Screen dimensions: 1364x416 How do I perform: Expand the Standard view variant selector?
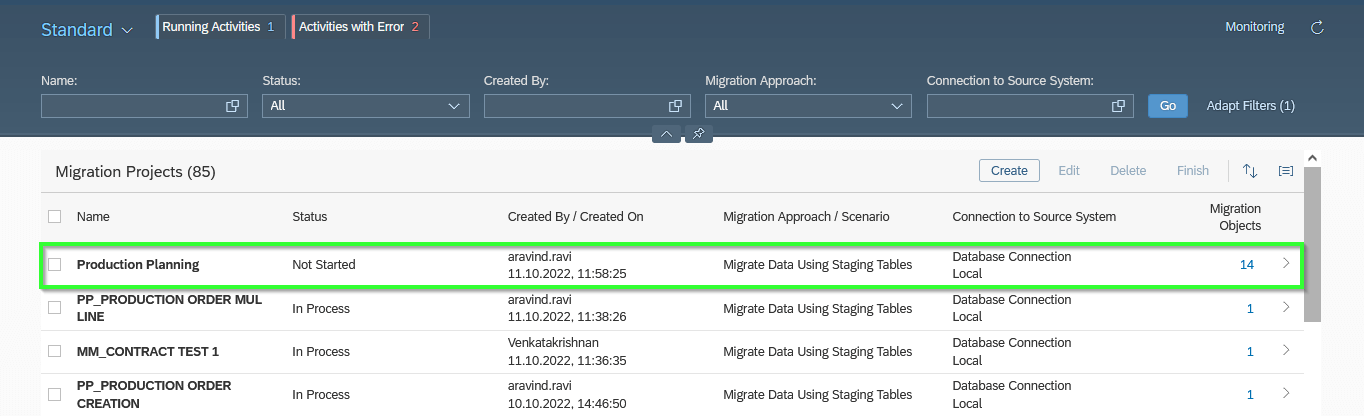[x=87, y=30]
